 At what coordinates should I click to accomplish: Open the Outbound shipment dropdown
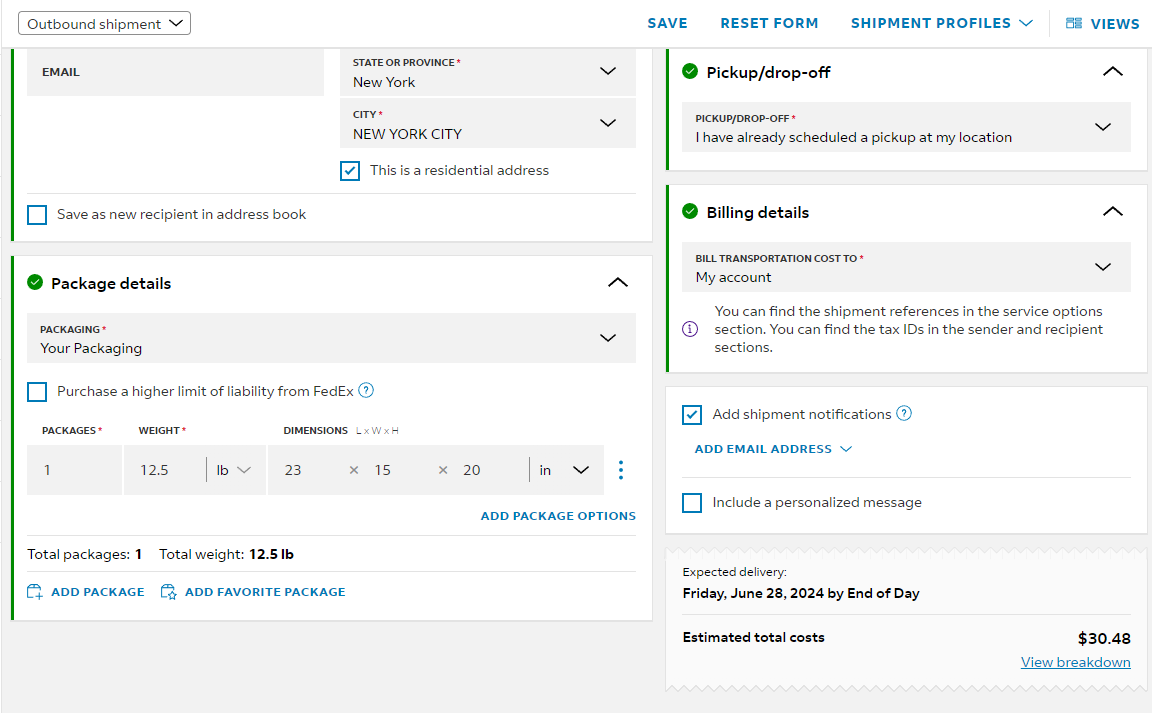[x=104, y=24]
